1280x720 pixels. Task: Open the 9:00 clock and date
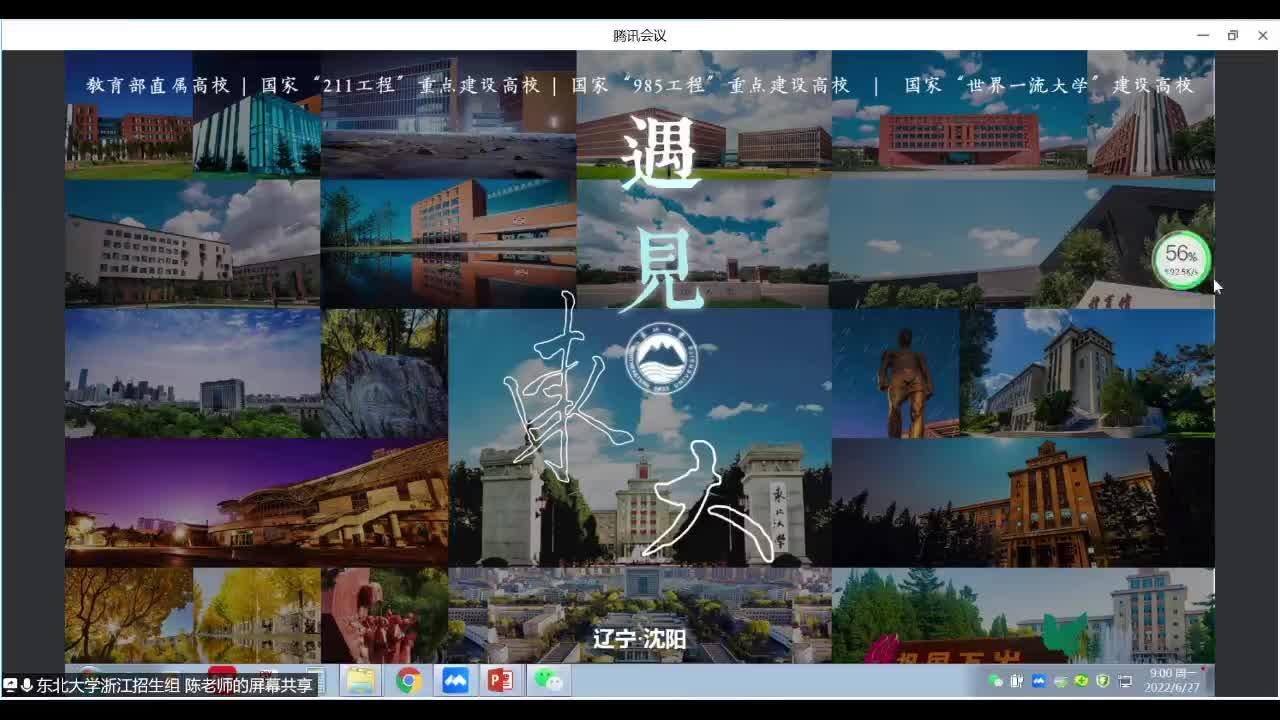1172,681
